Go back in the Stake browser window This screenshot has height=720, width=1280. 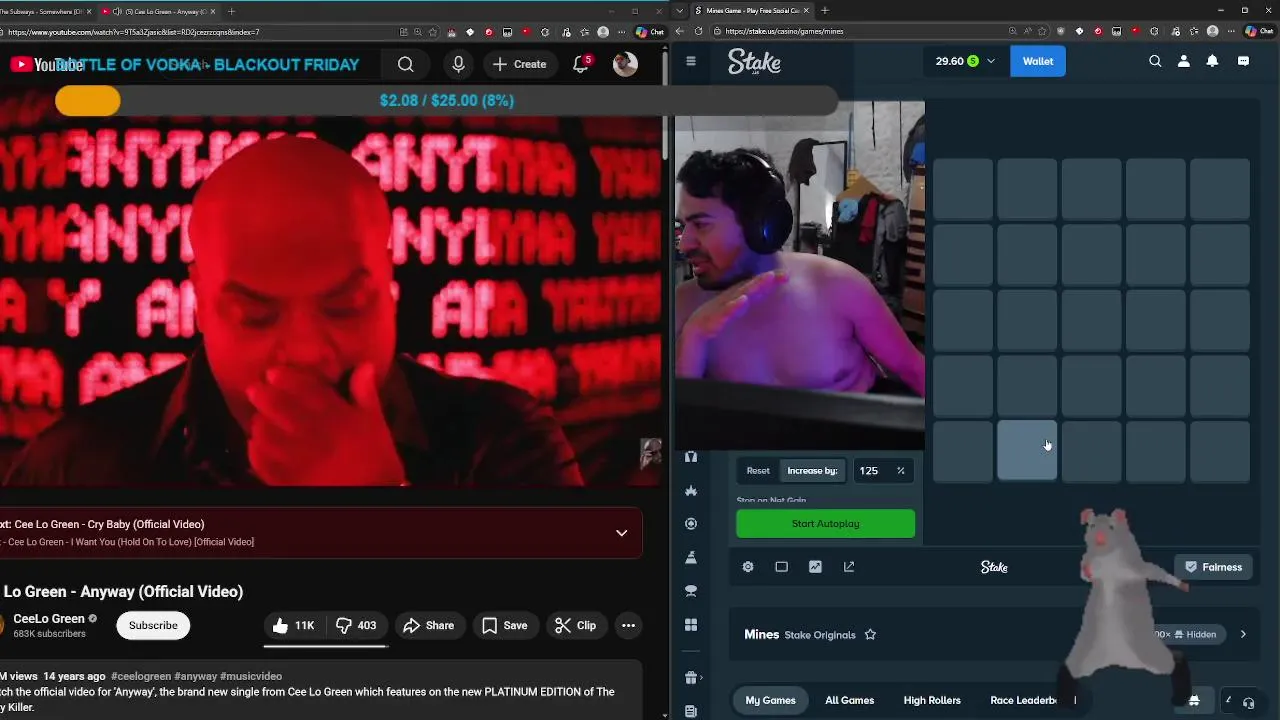coord(681,32)
